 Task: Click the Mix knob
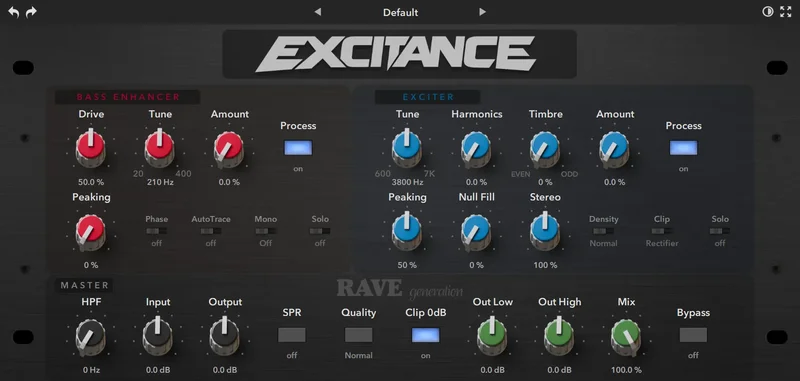coord(626,337)
